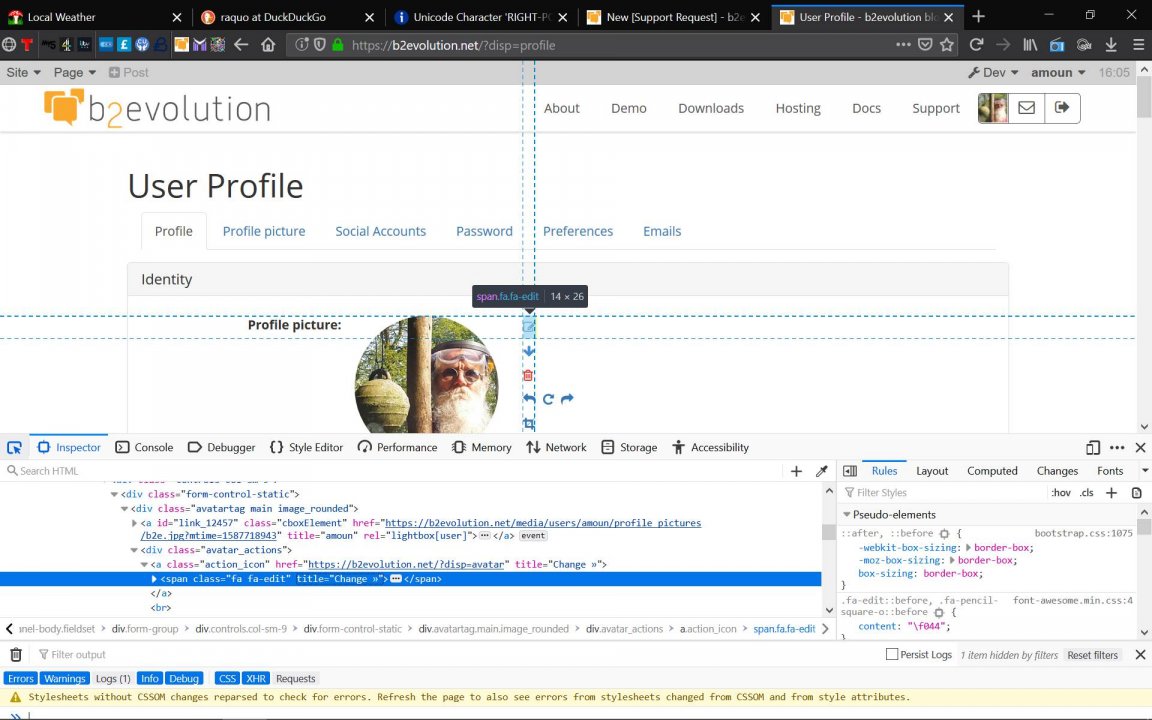Collapse the Pseudo-elements section
The image size is (1152, 720).
pyautogui.click(x=846, y=515)
